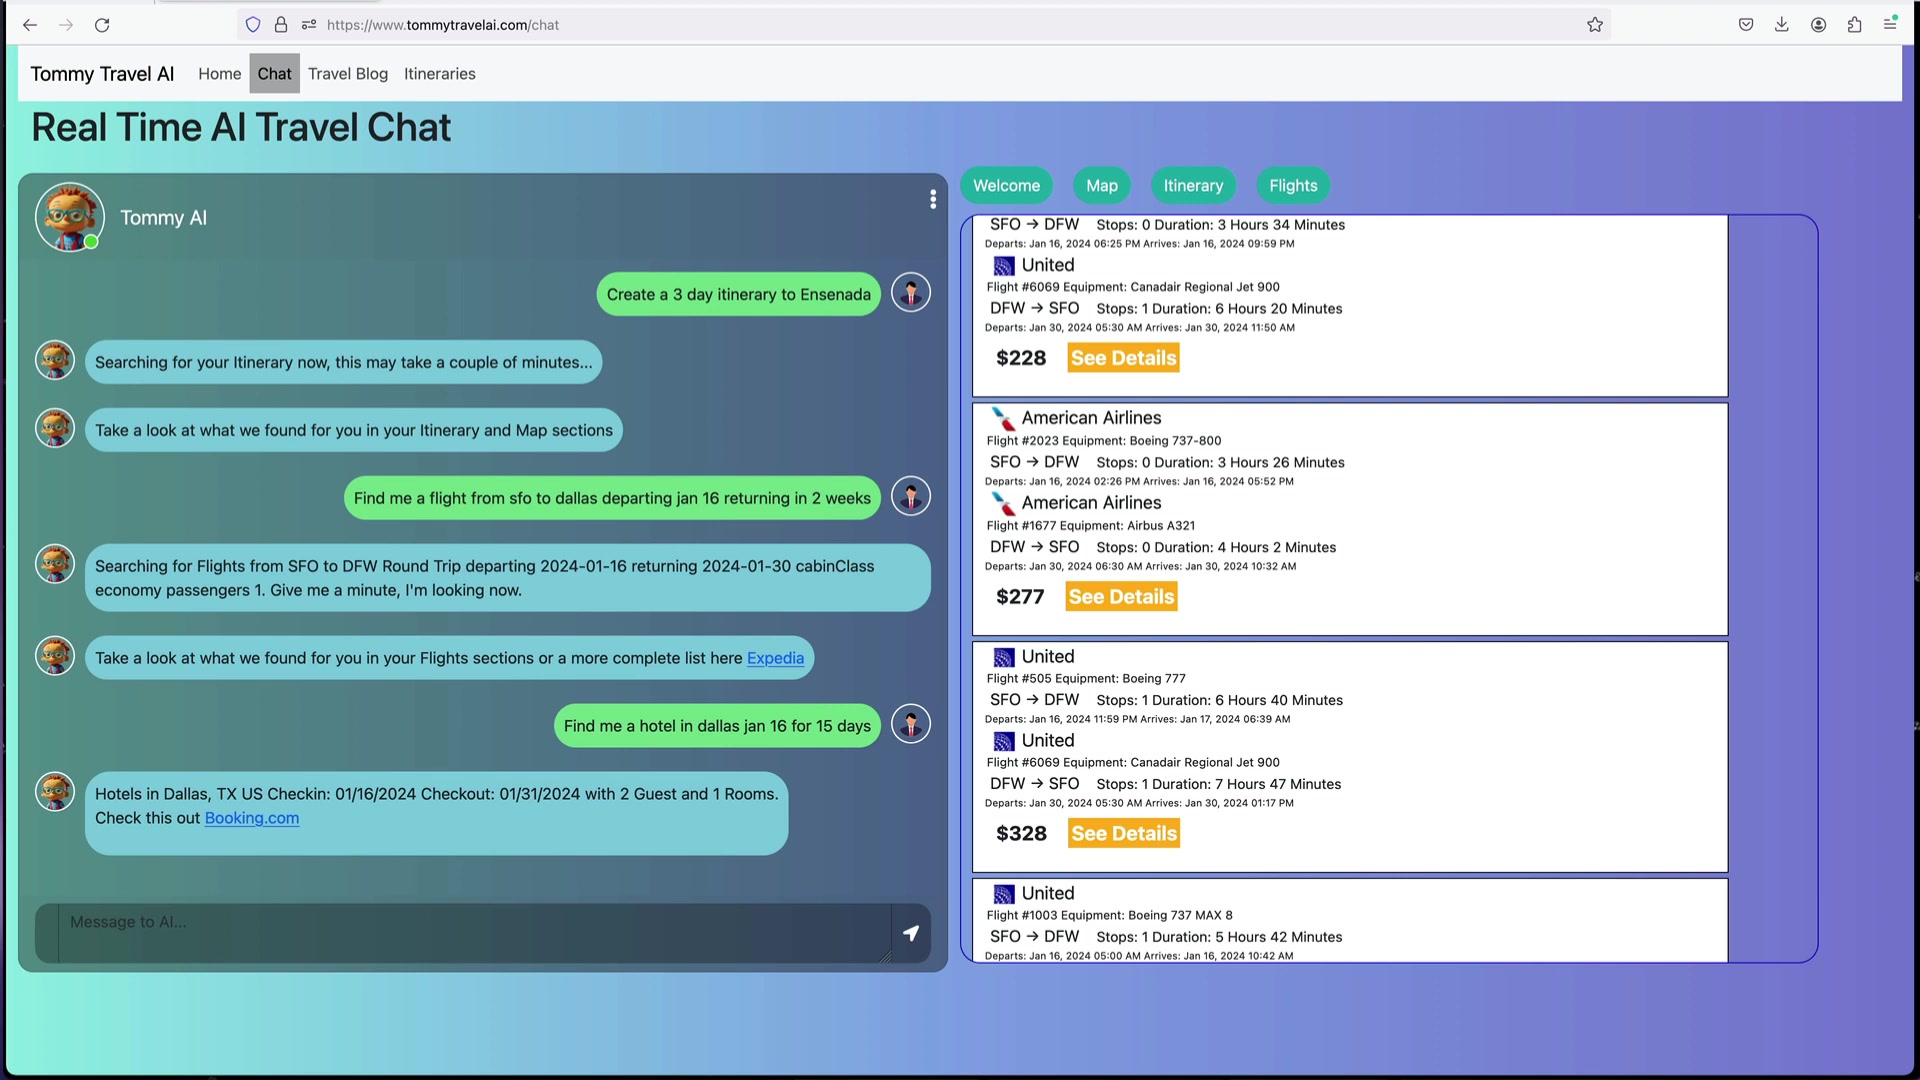Click the 'Find me a hotel in dallas' message

pyautogui.click(x=717, y=726)
